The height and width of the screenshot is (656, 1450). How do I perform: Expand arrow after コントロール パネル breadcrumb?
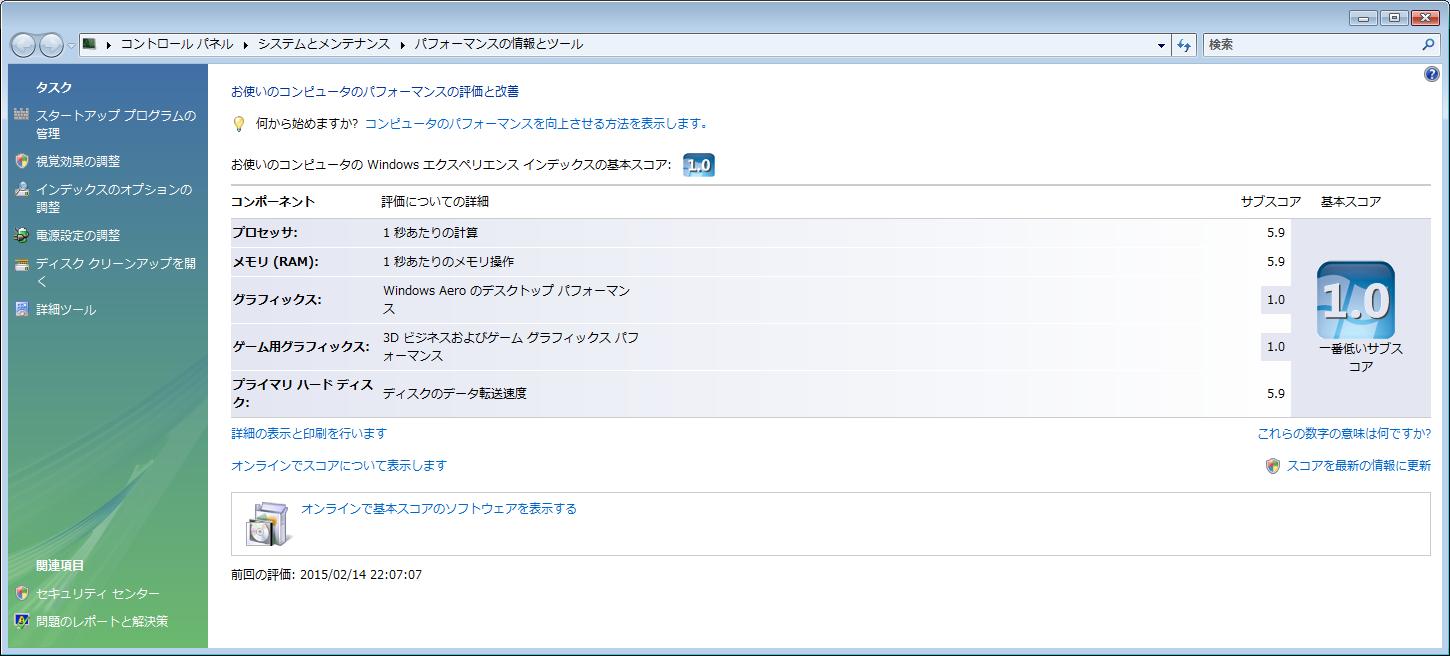pos(246,44)
